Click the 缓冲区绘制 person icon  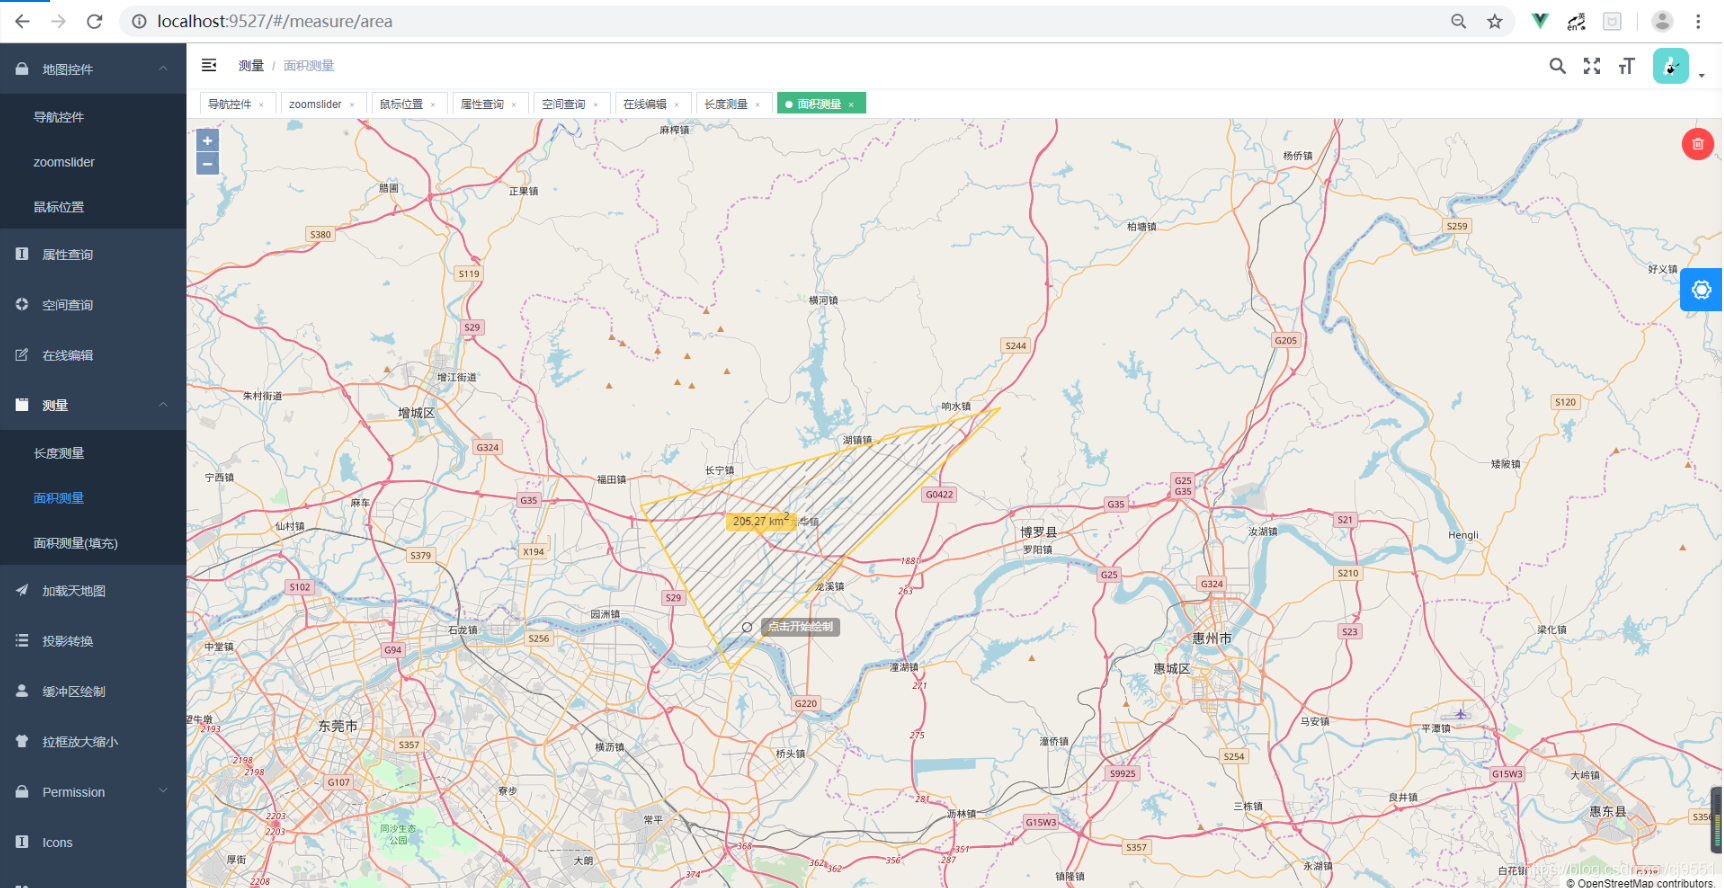point(22,691)
